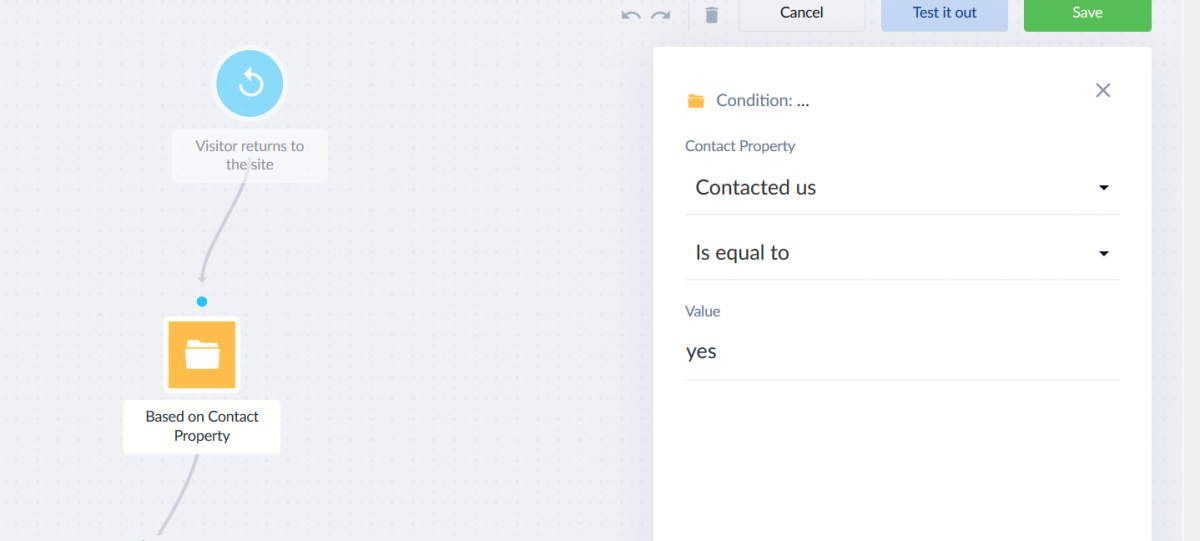Click the Contacted us dropdown arrow

pyautogui.click(x=1104, y=188)
